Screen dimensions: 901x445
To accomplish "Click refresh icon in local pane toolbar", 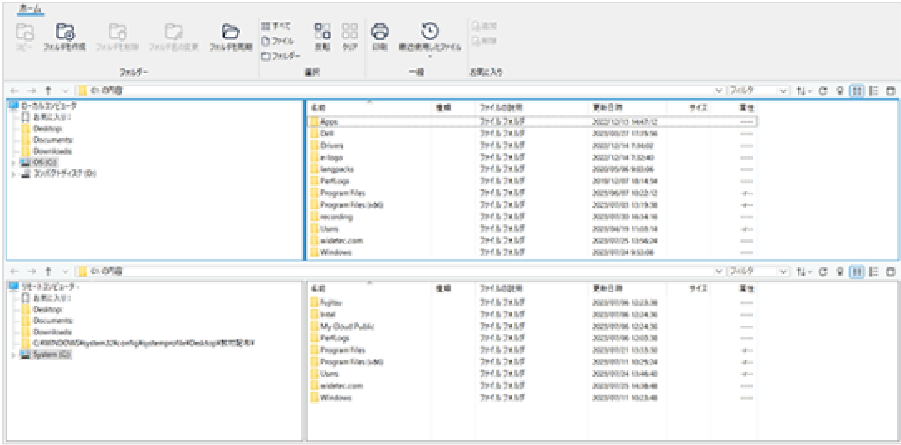I will click(x=823, y=90).
